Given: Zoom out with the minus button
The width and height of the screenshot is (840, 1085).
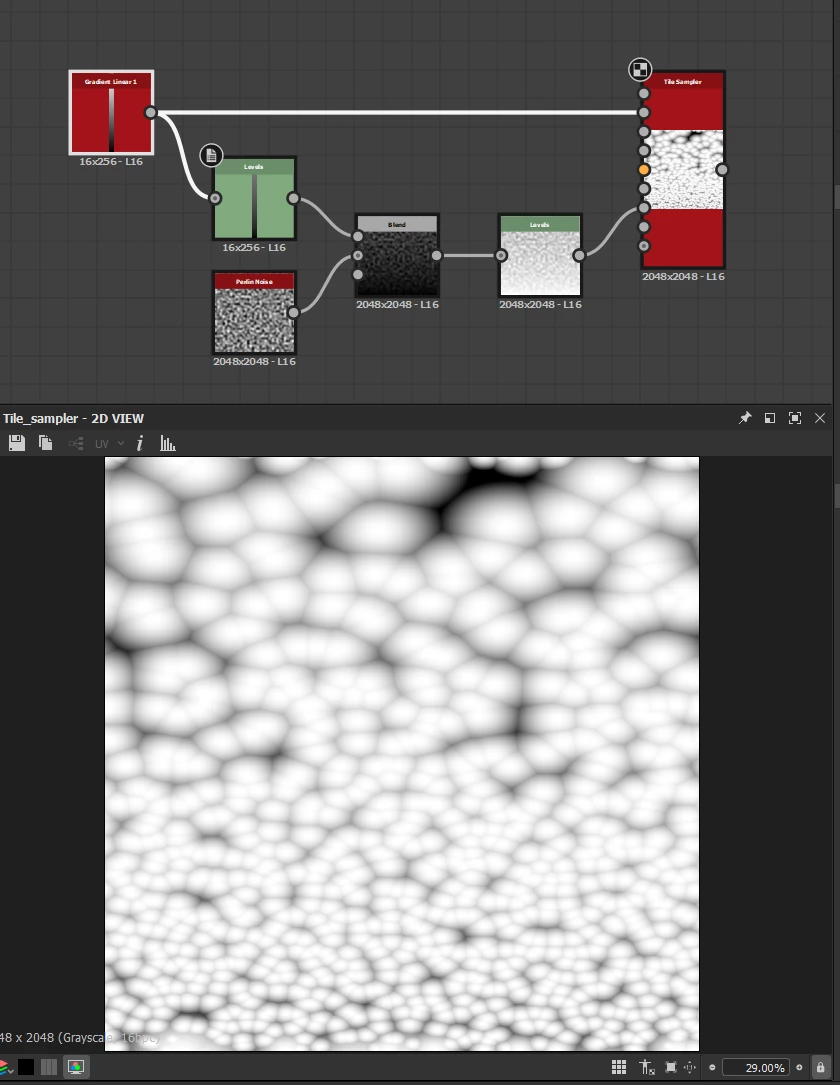Looking at the screenshot, I should click(712, 1068).
